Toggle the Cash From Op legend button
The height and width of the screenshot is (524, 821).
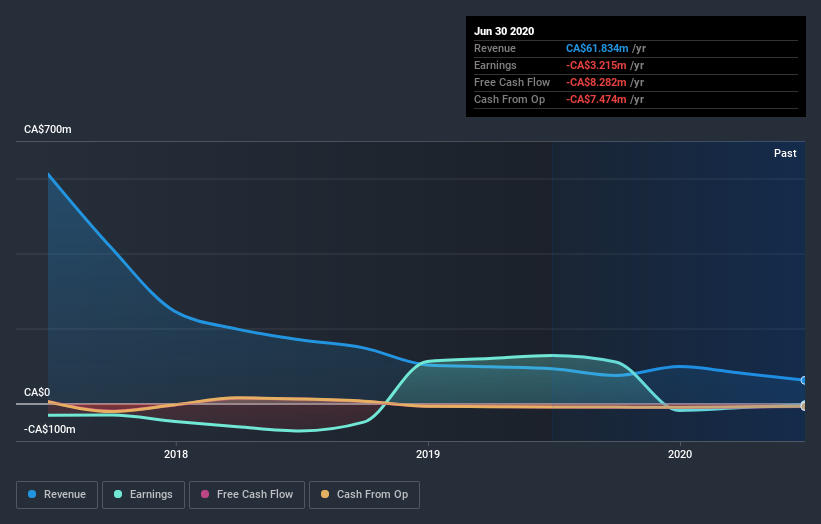coord(364,495)
